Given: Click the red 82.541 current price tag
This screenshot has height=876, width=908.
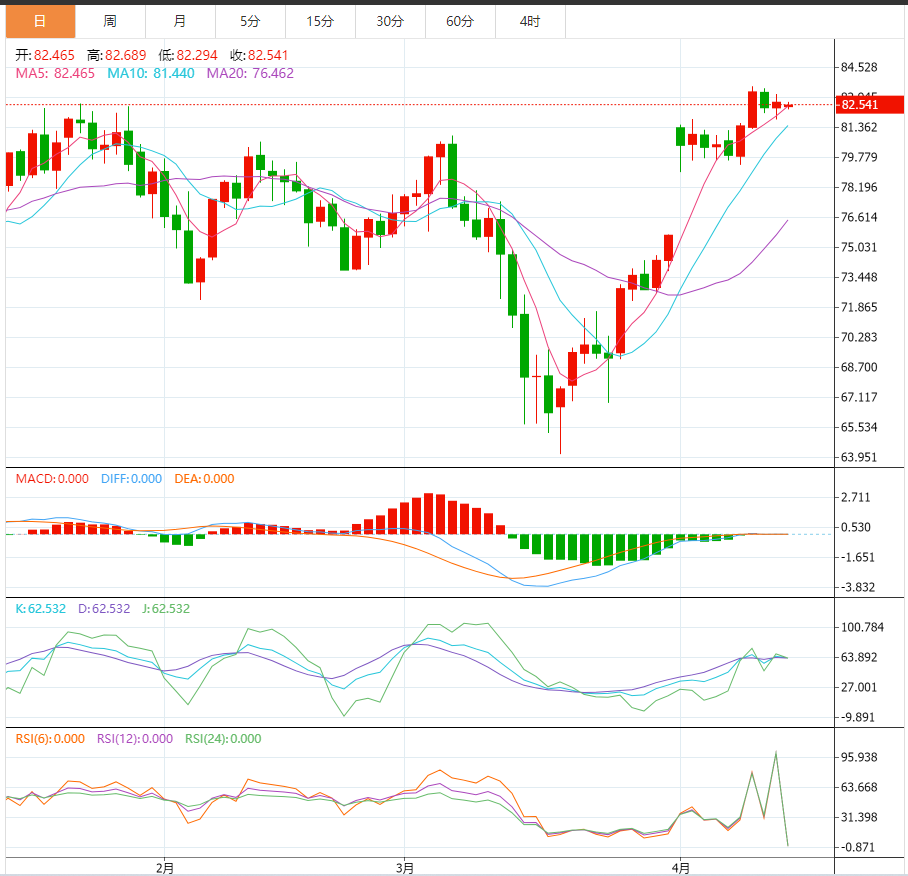Looking at the screenshot, I should point(860,105).
